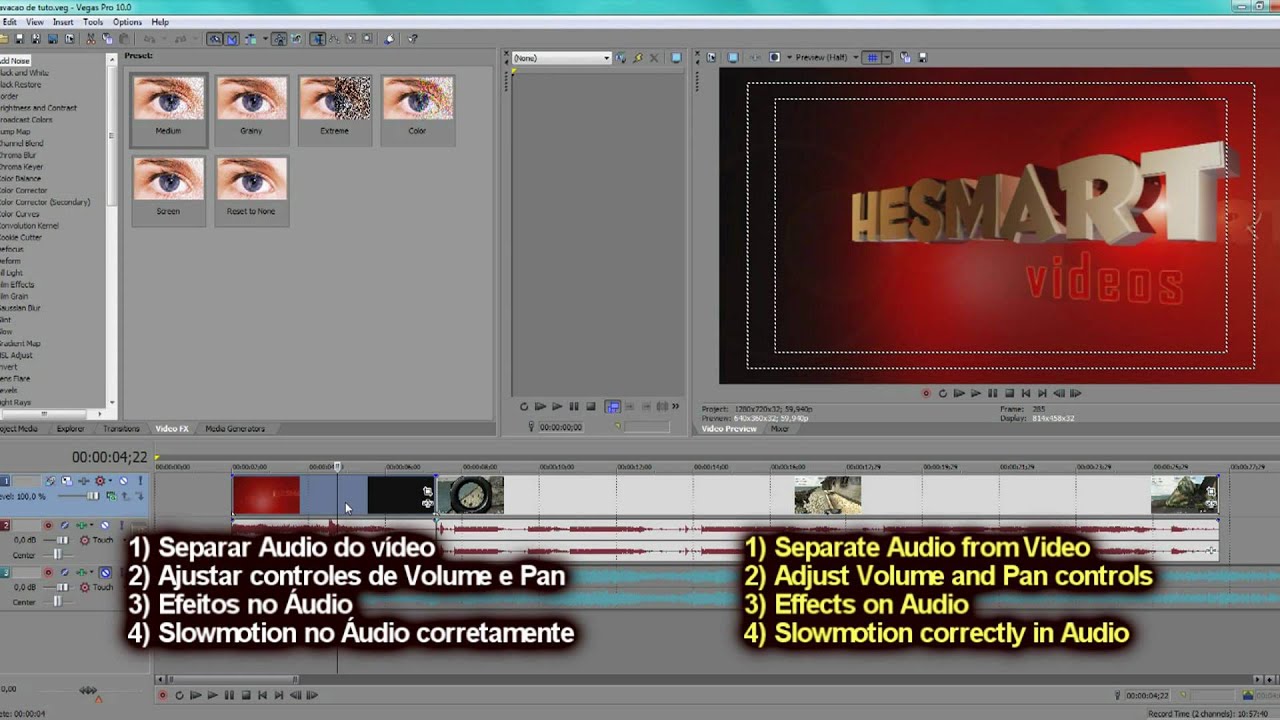Click the Copy toolbar icon
Viewport: 1280px width, 720px height.
tap(108, 39)
